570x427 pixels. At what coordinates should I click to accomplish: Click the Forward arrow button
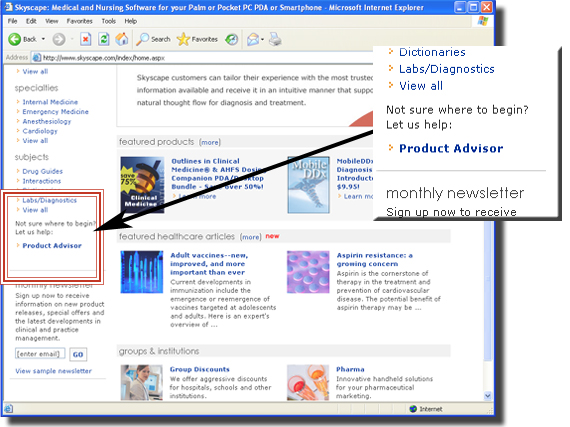point(59,39)
